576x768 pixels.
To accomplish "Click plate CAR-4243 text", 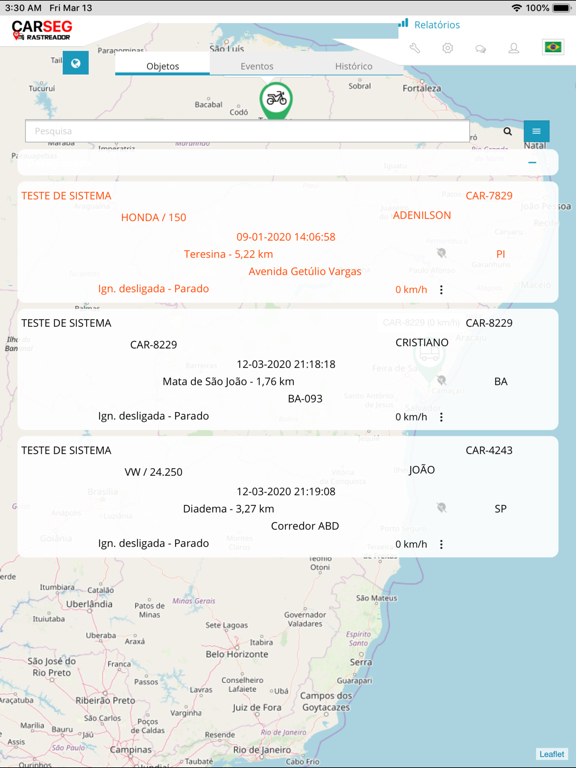I will [489, 451].
